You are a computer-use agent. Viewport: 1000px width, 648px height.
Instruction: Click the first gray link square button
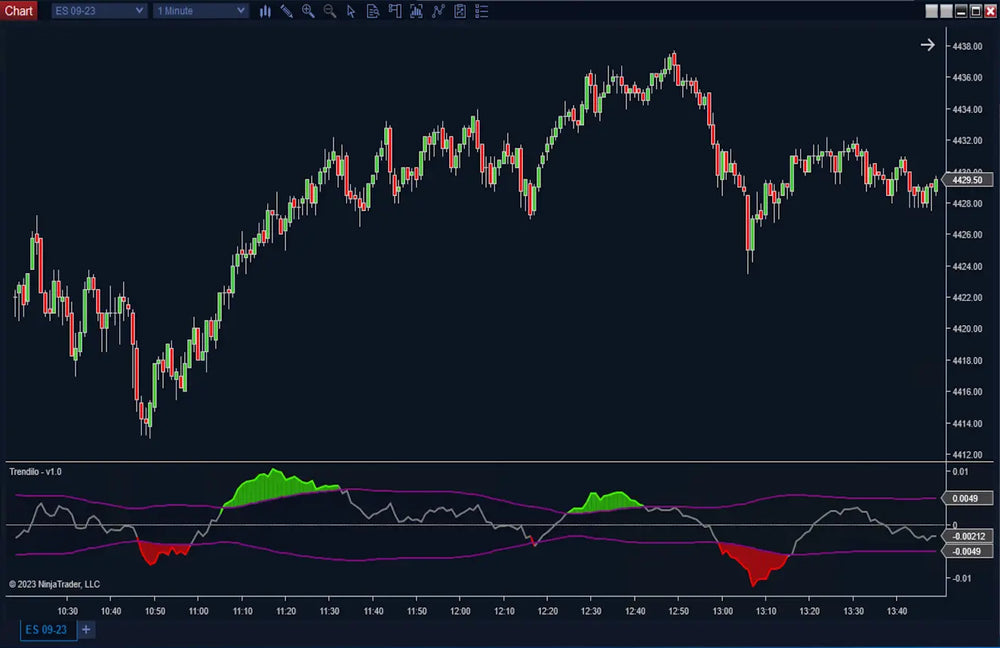[x=932, y=11]
